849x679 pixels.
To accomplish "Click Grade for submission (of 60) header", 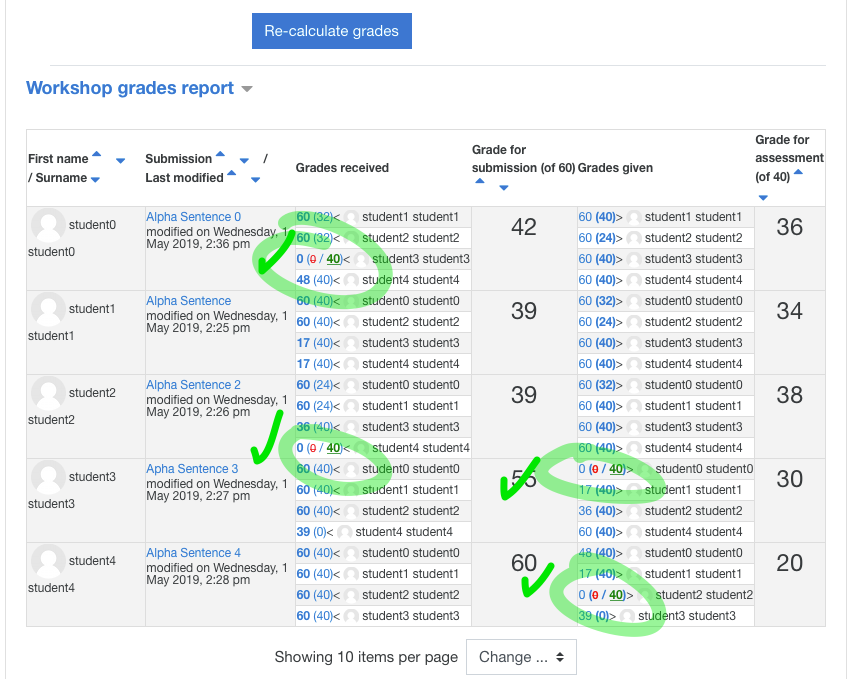I will pos(523,159).
